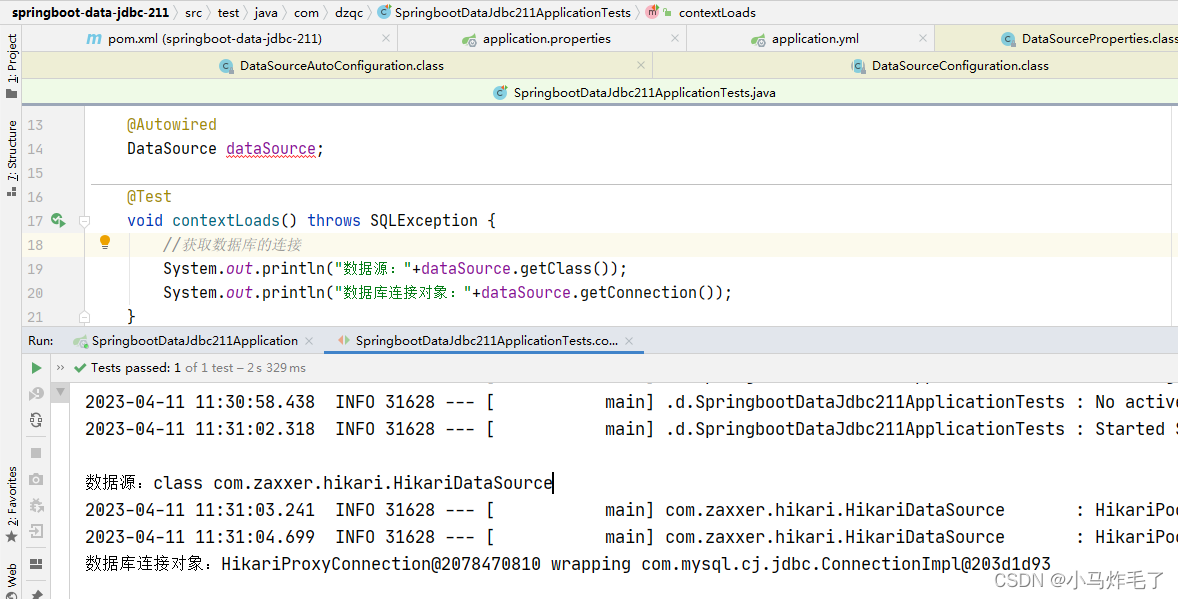The image size is (1178, 599).
Task: Close the SpringbootDataJdbc211Application run tab
Action: tap(309, 341)
